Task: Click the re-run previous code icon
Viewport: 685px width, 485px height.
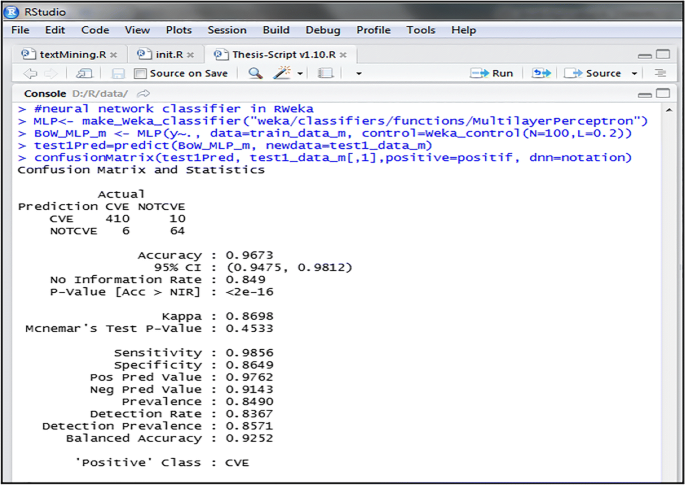Action: pyautogui.click(x=541, y=73)
